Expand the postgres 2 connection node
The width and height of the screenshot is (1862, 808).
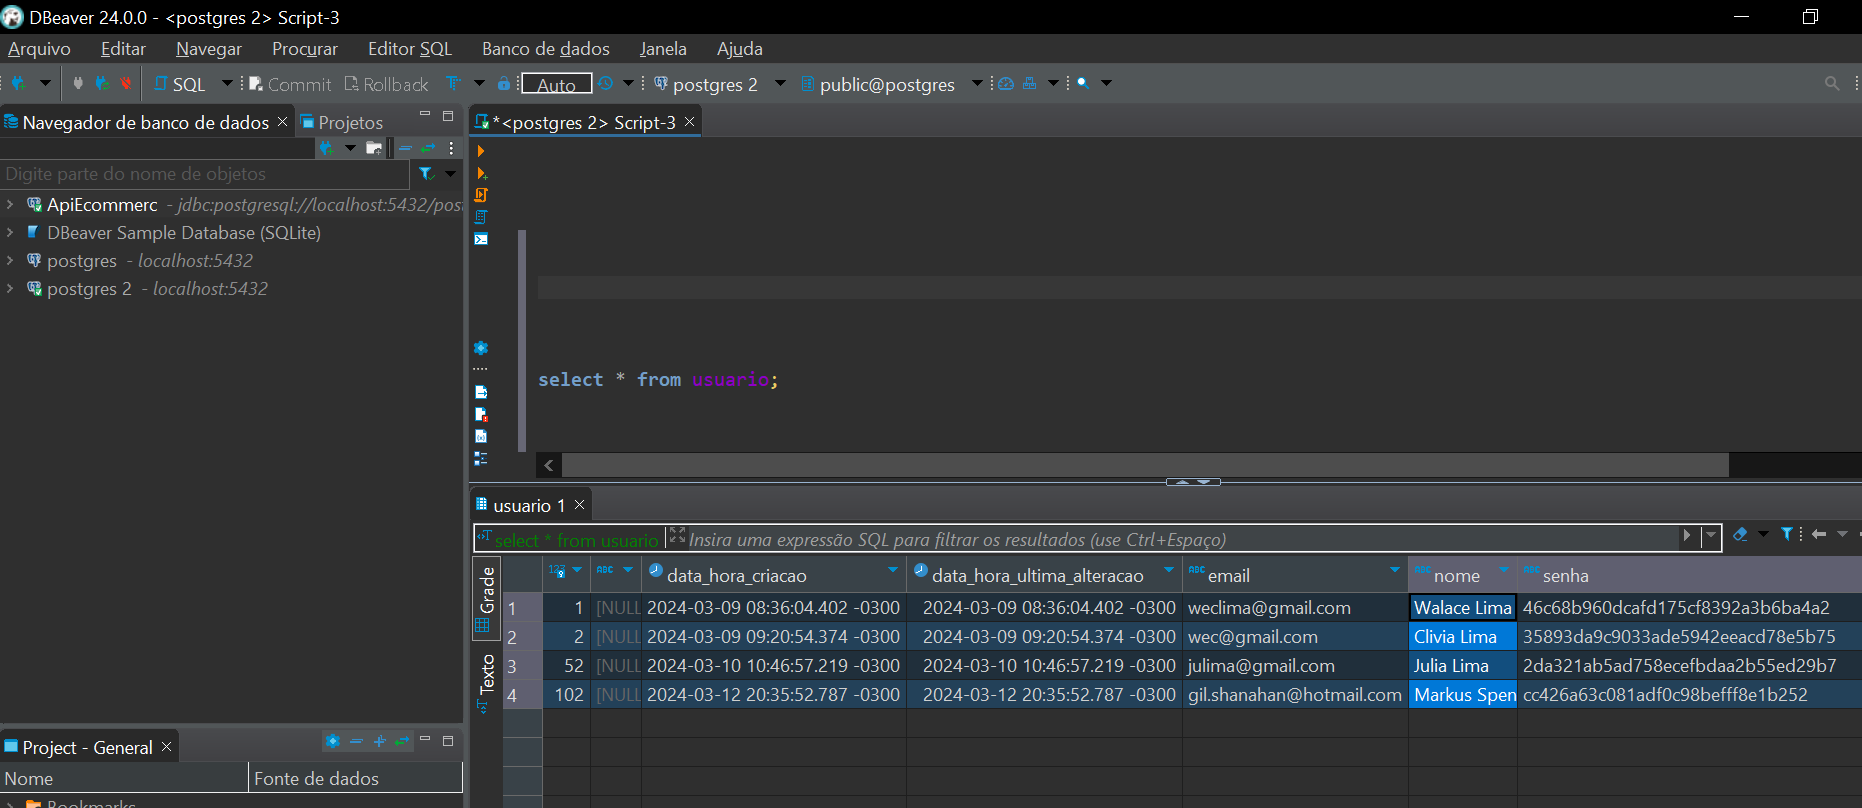(x=10, y=288)
